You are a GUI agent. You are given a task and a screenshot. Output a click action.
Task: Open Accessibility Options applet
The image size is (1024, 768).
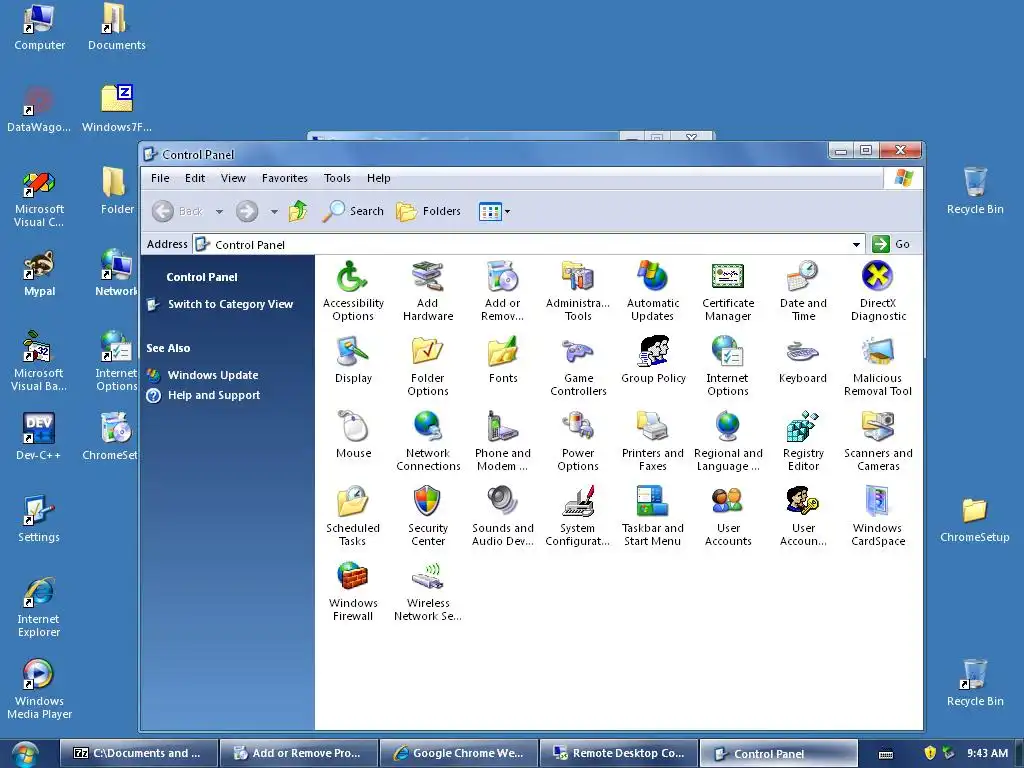(353, 291)
